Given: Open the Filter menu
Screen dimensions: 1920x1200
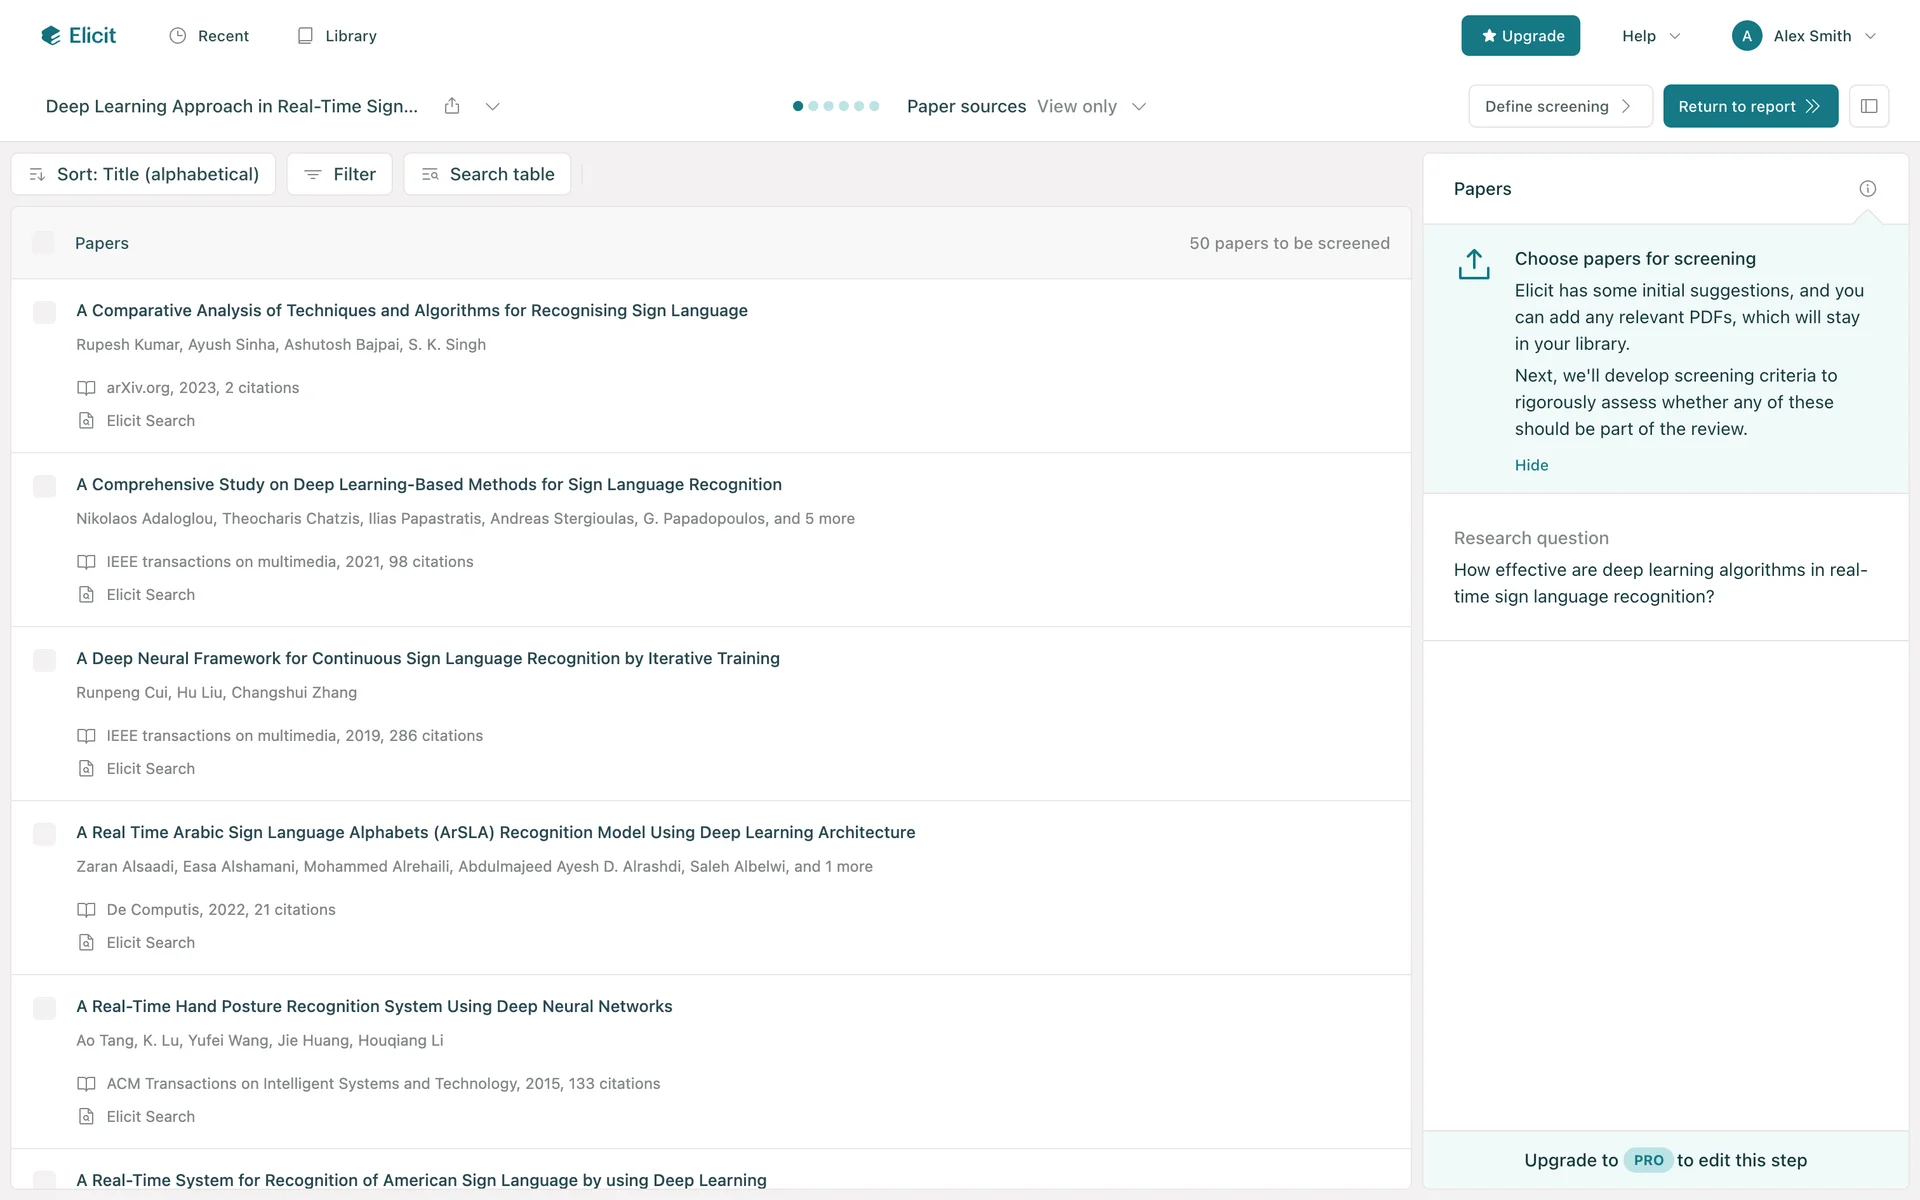Looking at the screenshot, I should [340, 174].
